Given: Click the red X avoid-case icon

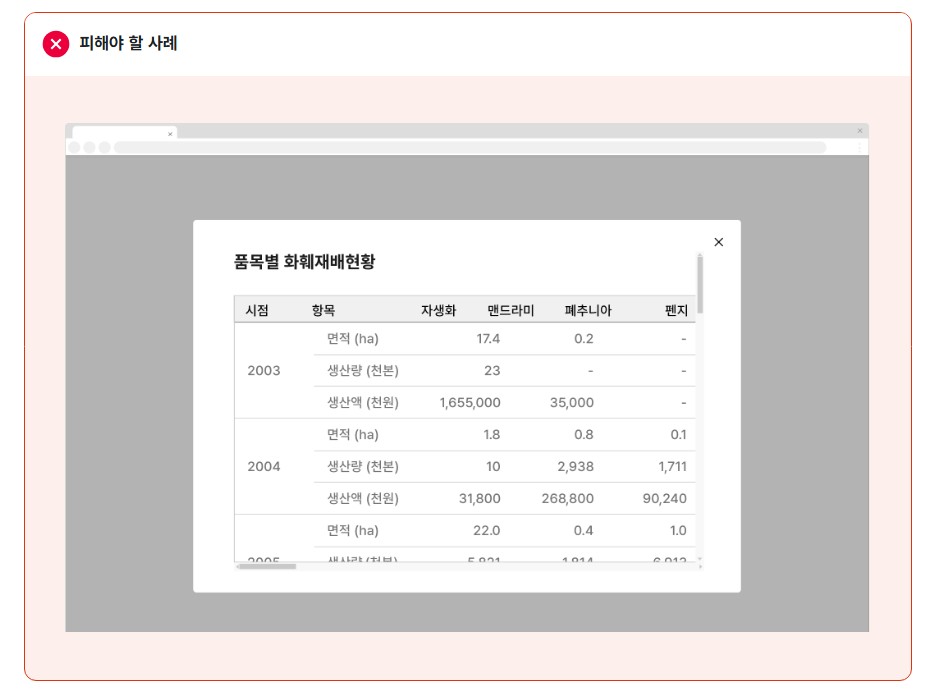Looking at the screenshot, I should click(x=56, y=44).
